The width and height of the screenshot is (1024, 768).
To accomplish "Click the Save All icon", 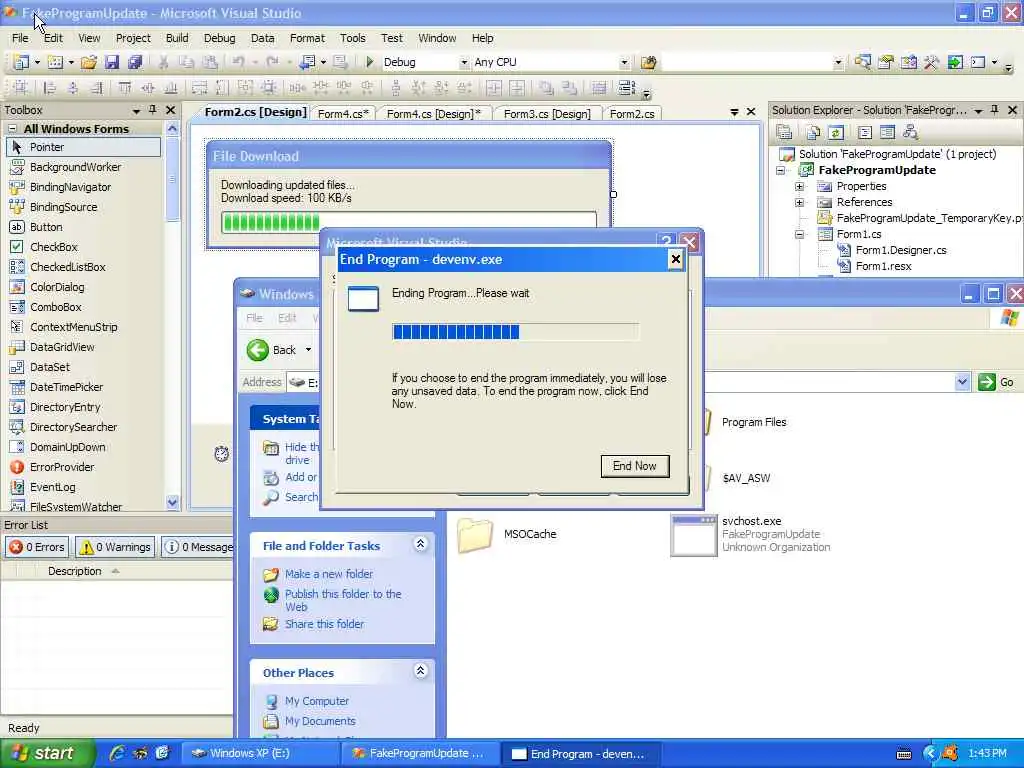I will 135,62.
